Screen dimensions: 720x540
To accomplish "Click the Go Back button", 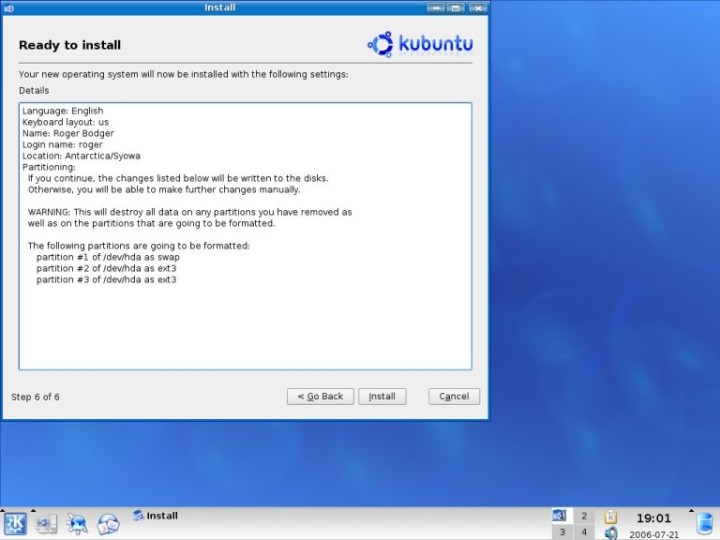I will pos(320,396).
